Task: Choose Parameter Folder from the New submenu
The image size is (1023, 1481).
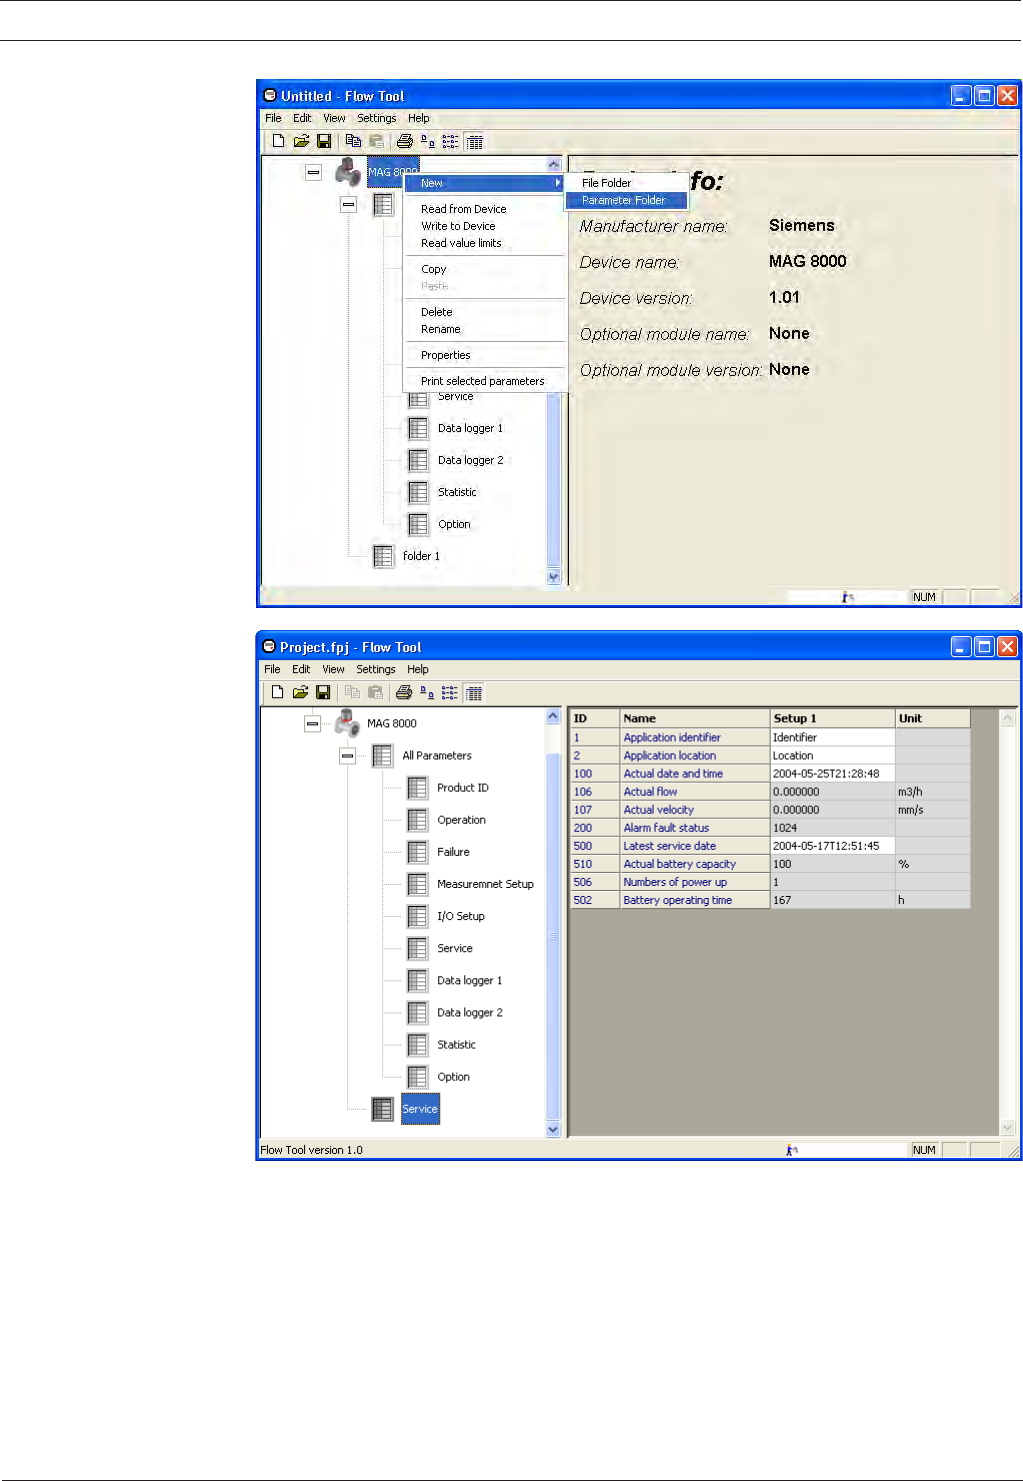Action: pos(626,200)
